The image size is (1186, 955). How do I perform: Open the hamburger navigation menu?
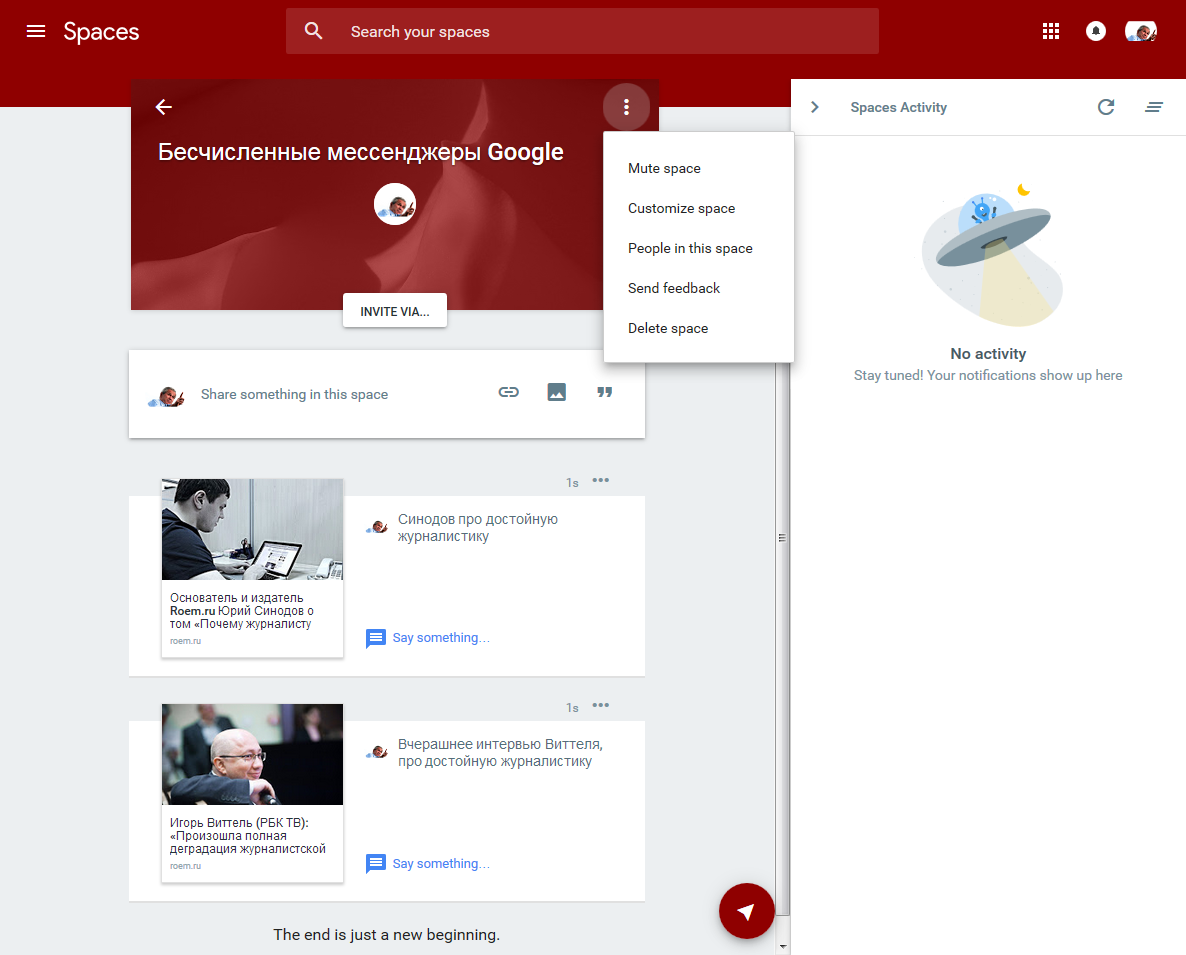click(x=36, y=31)
